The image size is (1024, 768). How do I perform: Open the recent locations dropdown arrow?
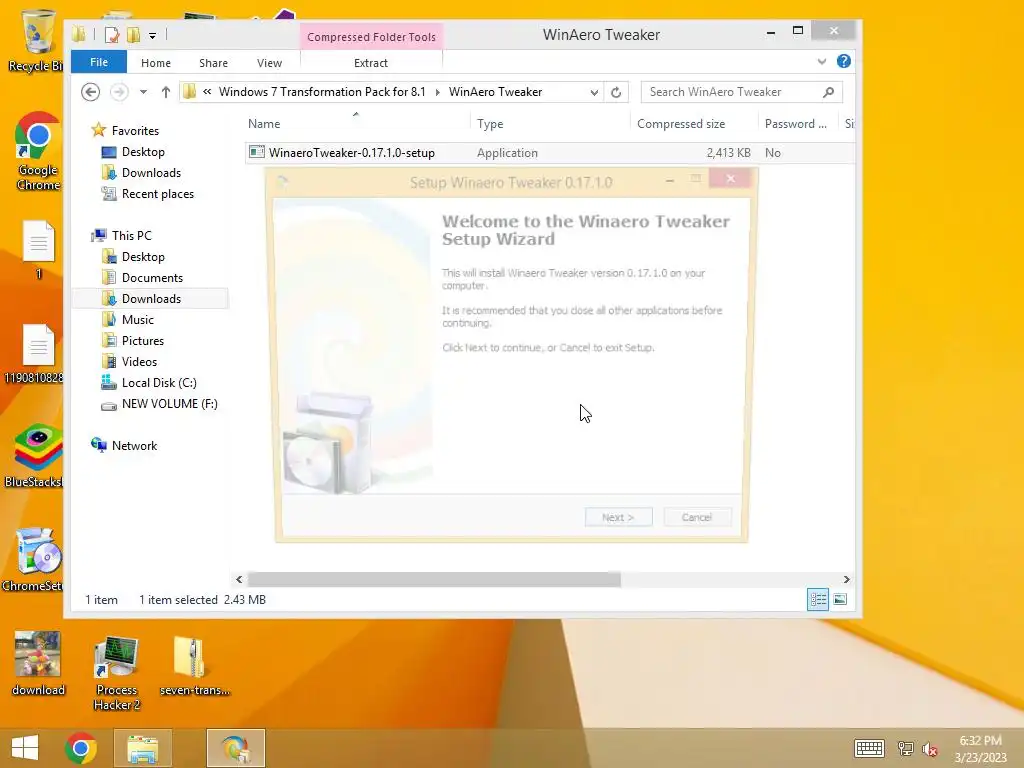(x=143, y=92)
